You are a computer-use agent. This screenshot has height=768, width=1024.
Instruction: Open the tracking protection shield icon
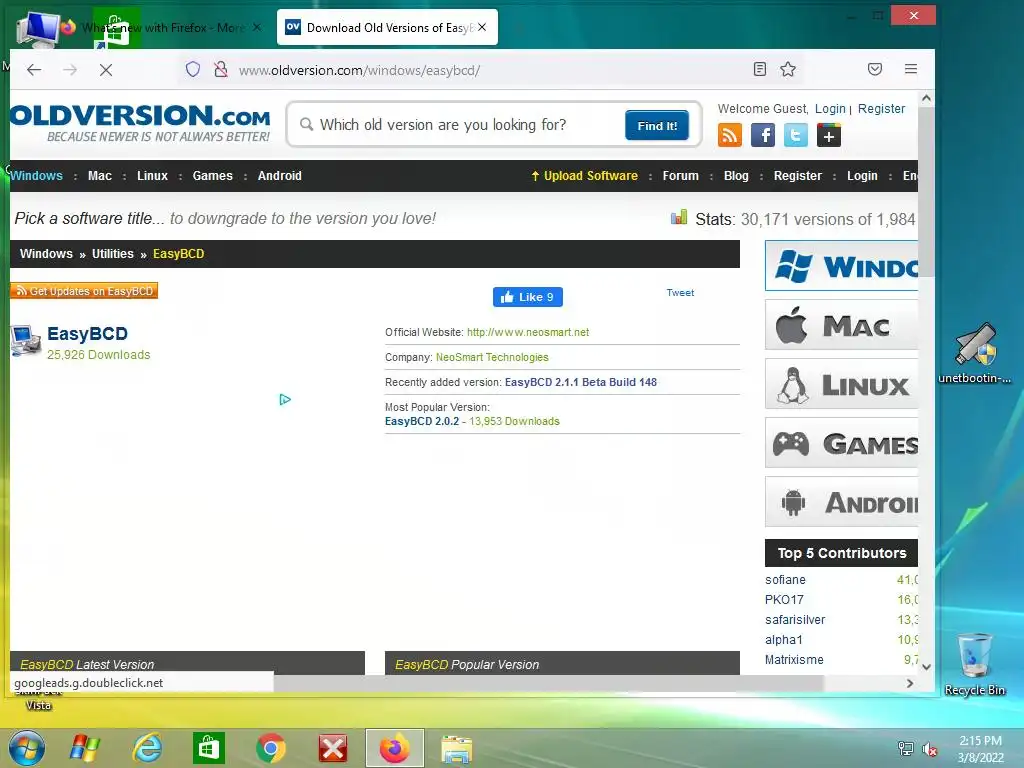[x=193, y=69]
